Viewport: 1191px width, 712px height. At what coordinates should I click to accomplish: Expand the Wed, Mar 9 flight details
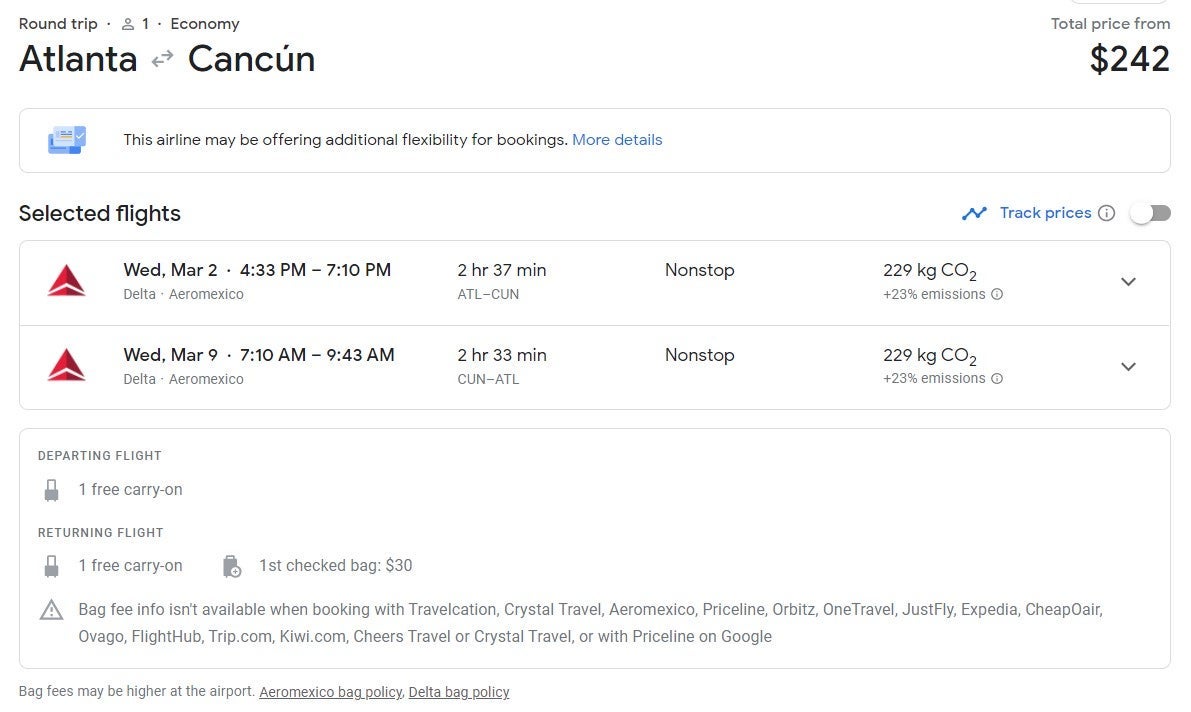pyautogui.click(x=1128, y=367)
